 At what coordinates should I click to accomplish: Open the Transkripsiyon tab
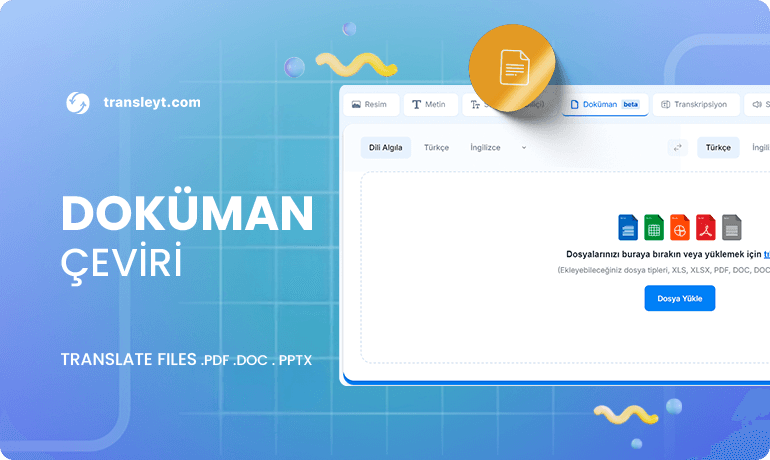(696, 104)
